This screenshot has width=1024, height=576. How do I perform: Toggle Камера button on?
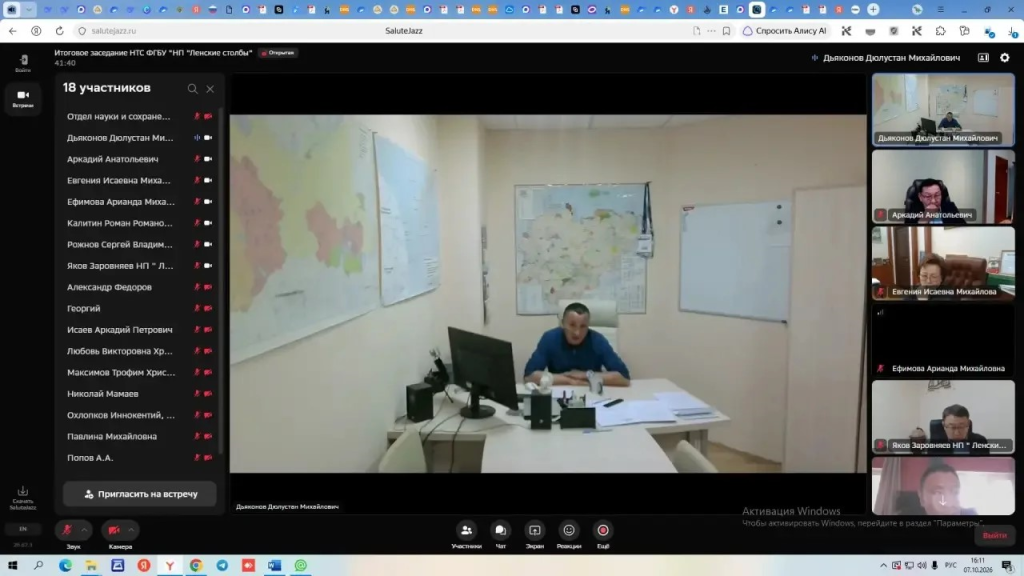click(x=114, y=530)
